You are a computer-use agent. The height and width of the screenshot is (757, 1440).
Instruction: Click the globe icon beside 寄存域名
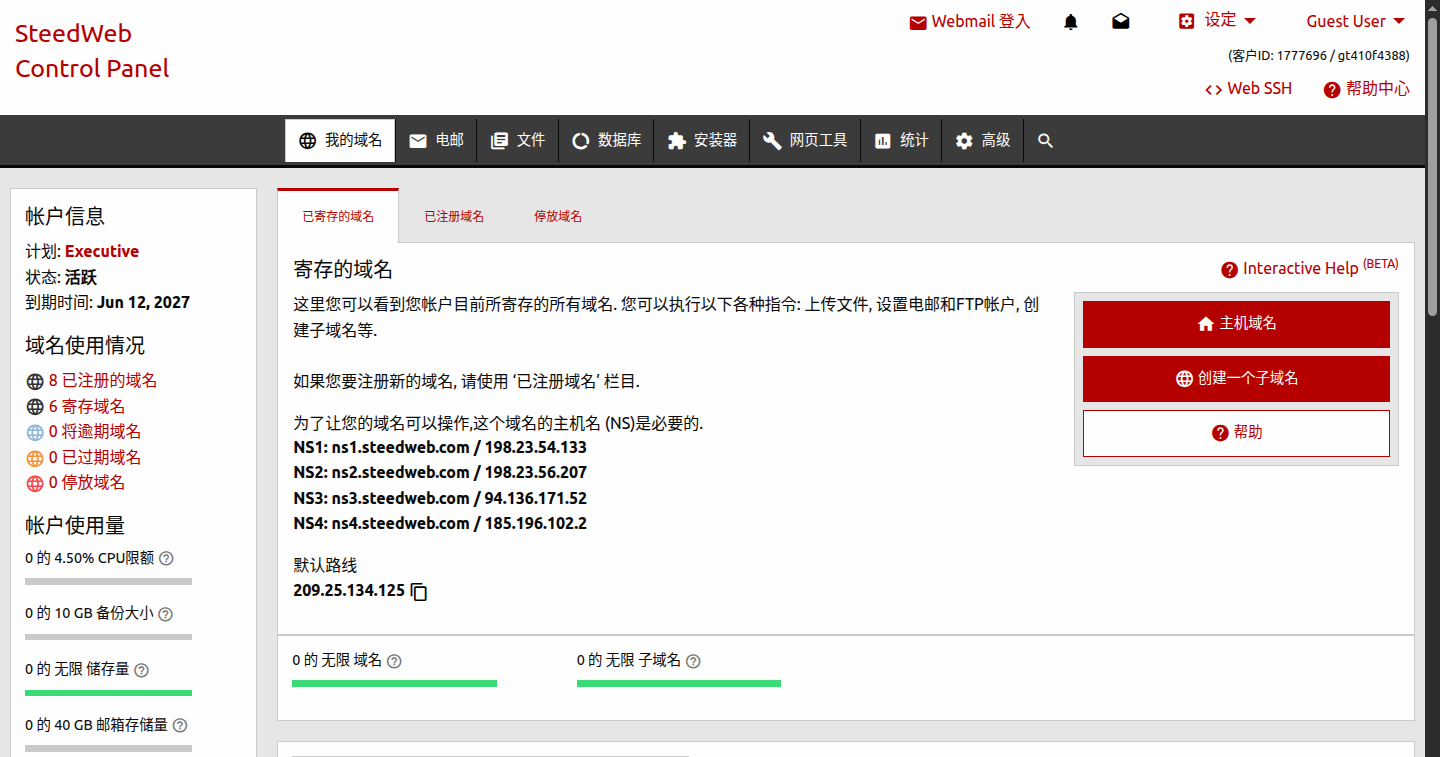click(35, 407)
